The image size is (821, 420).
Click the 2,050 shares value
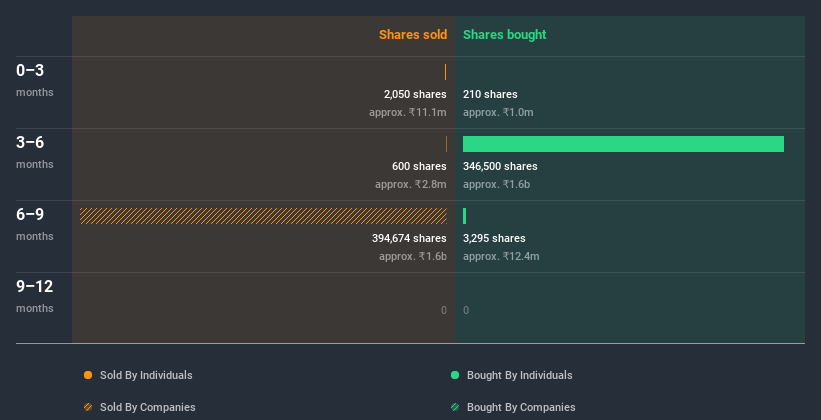pyautogui.click(x=415, y=94)
